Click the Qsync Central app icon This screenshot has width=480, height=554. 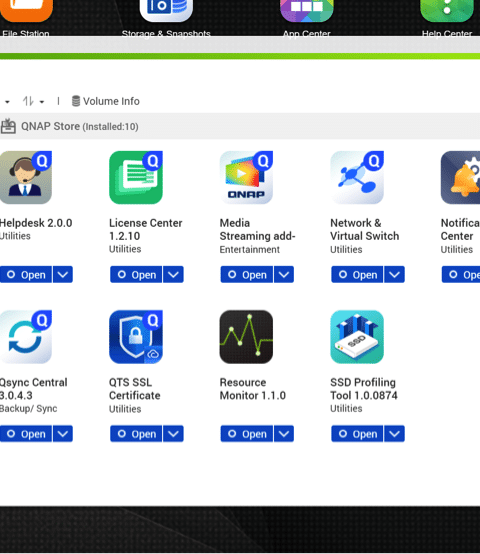point(26,337)
